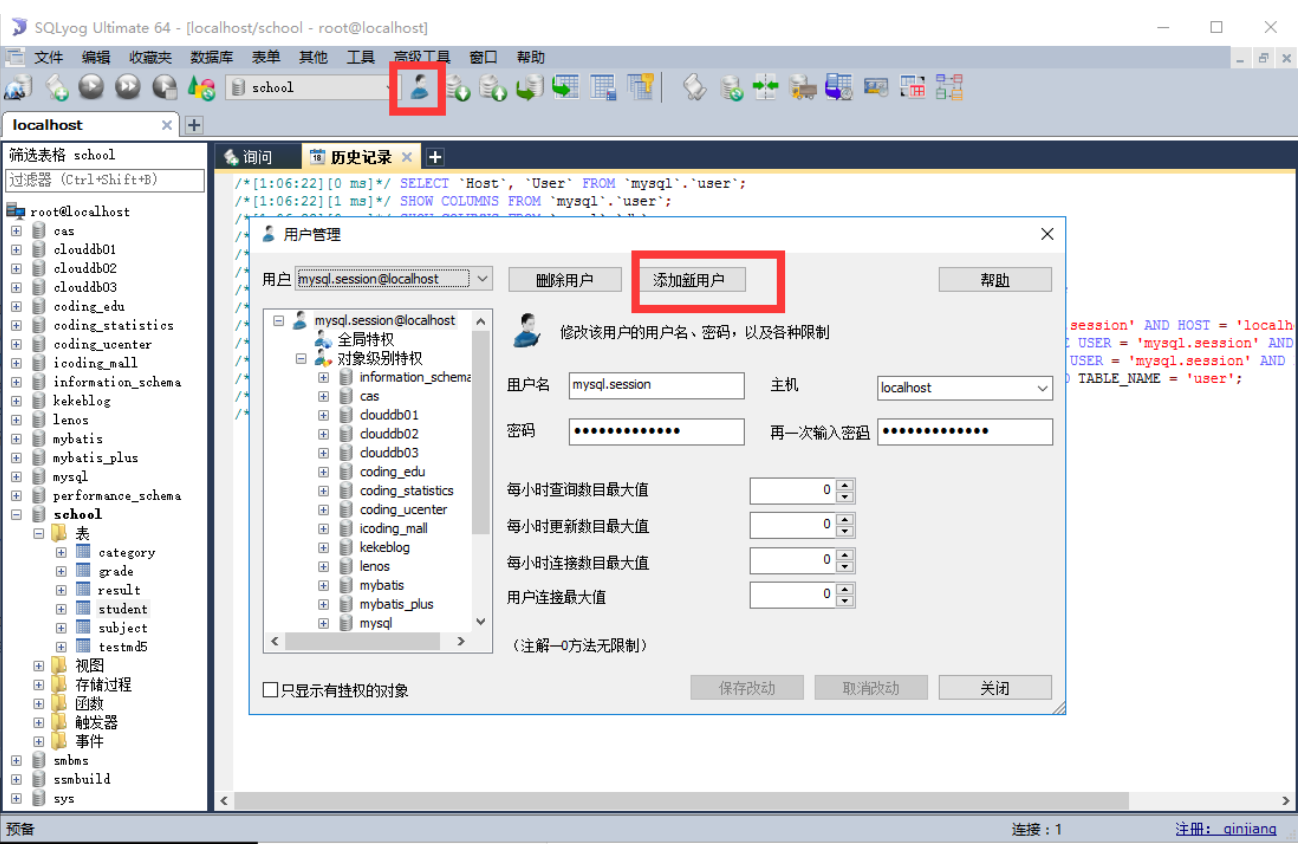Expand the 视图 folder
This screenshot has width=1299, height=846.
tap(38, 666)
